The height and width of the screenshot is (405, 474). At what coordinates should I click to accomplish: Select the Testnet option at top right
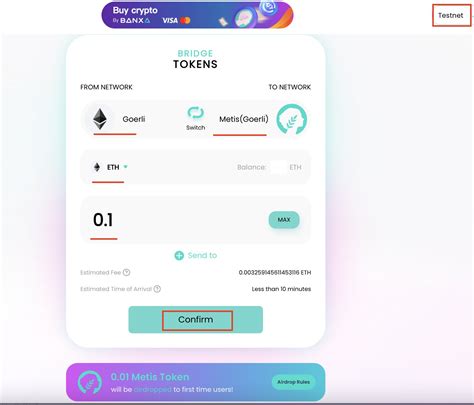451,15
